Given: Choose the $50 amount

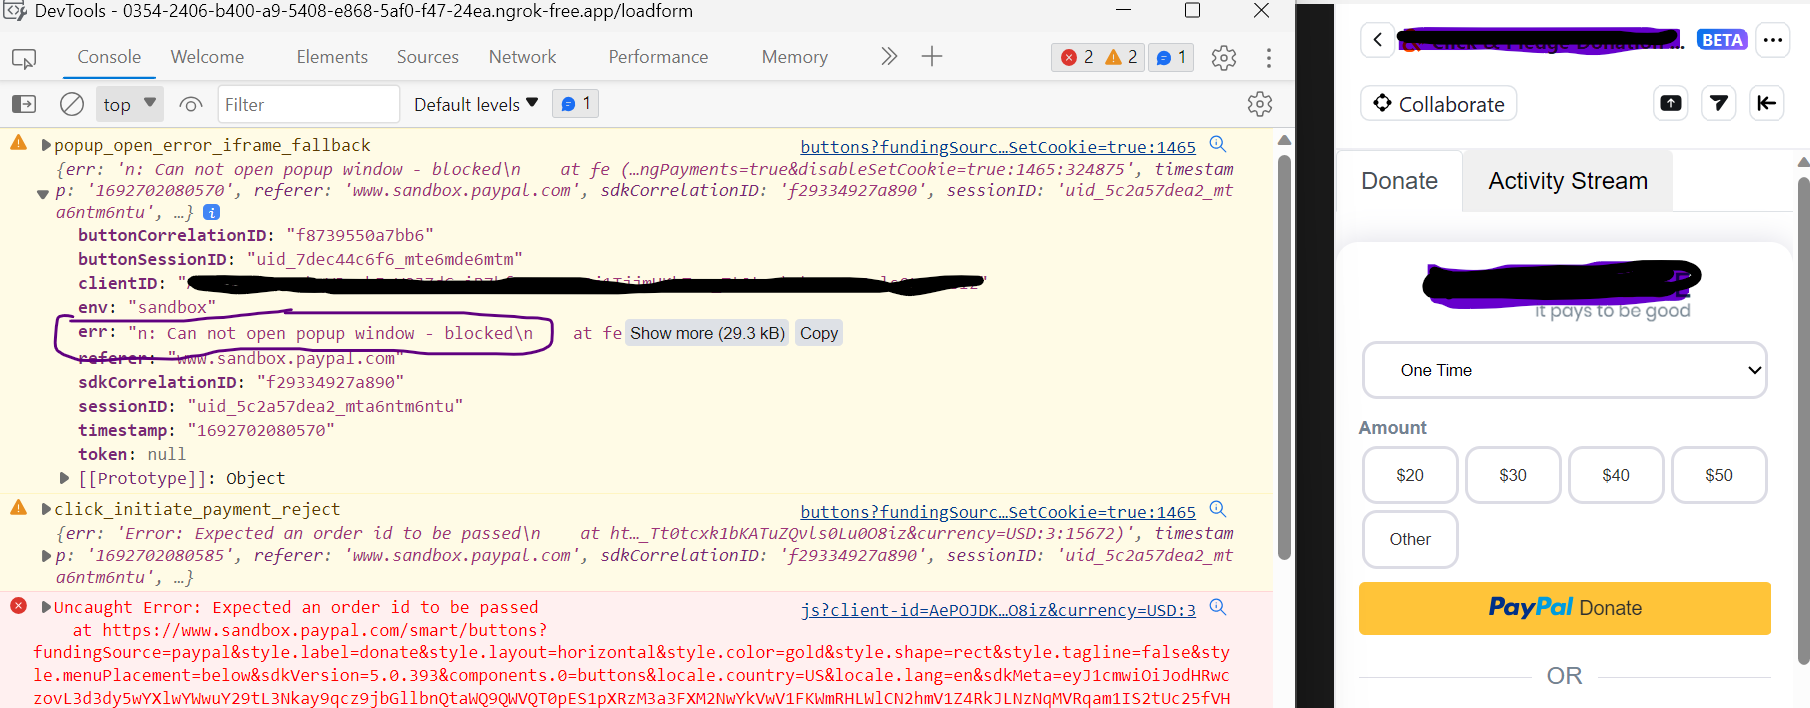Looking at the screenshot, I should click(1719, 475).
